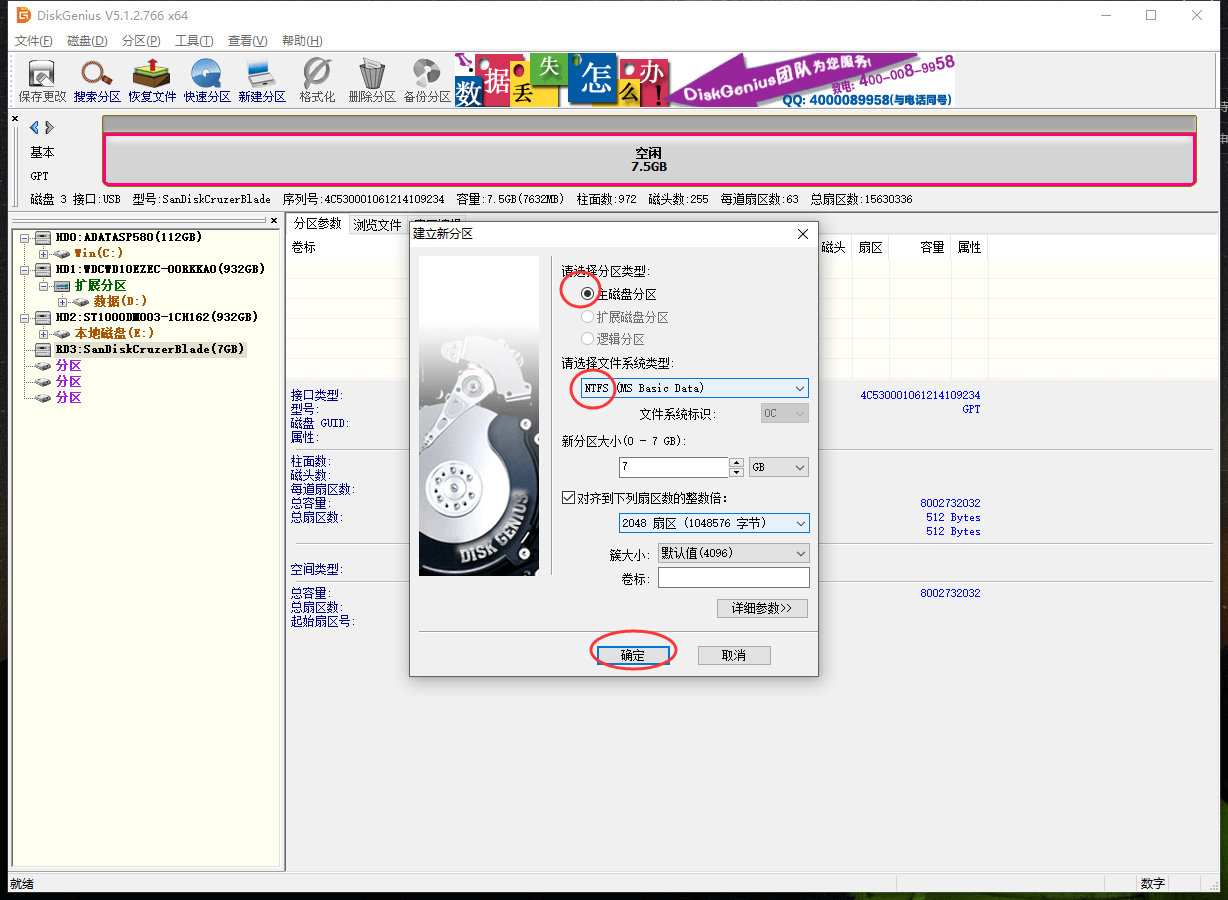Image resolution: width=1228 pixels, height=900 pixels.
Task: Open the 簇大小 默认值(4096) dropdown
Action: [799, 552]
